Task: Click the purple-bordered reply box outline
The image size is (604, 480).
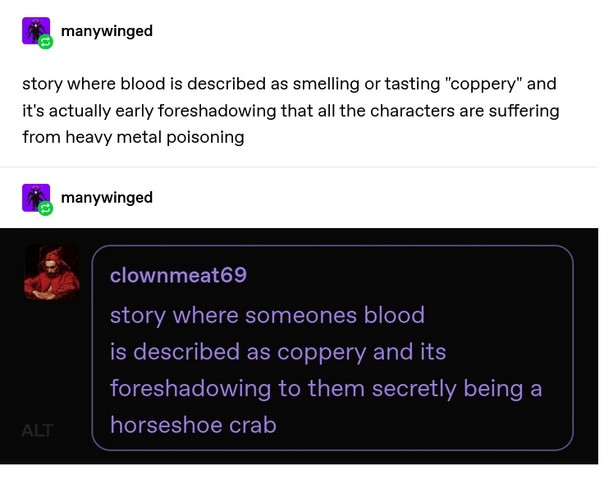Action: (332, 348)
